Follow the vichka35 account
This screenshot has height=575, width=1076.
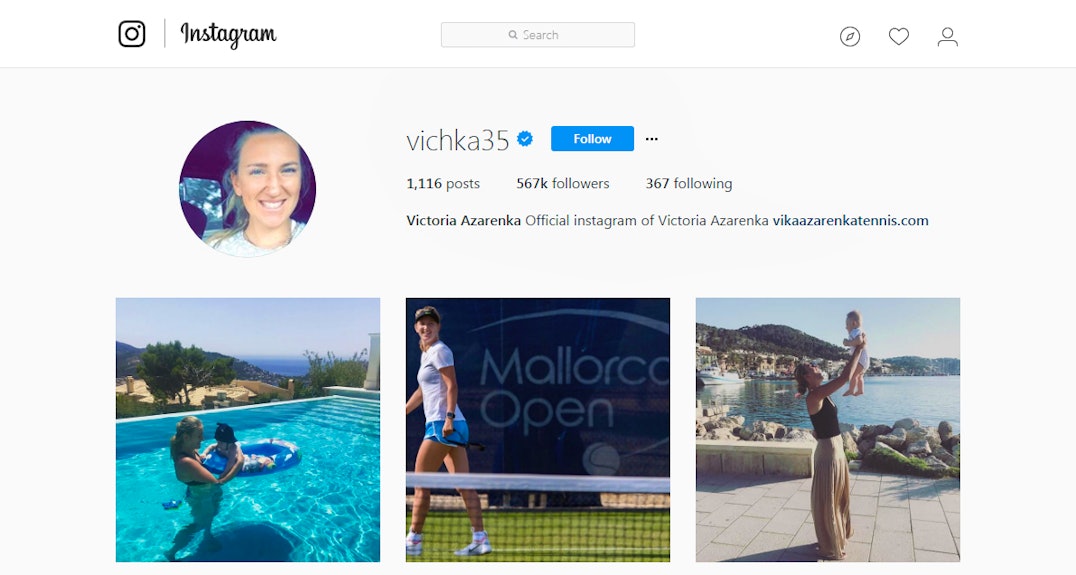click(592, 139)
